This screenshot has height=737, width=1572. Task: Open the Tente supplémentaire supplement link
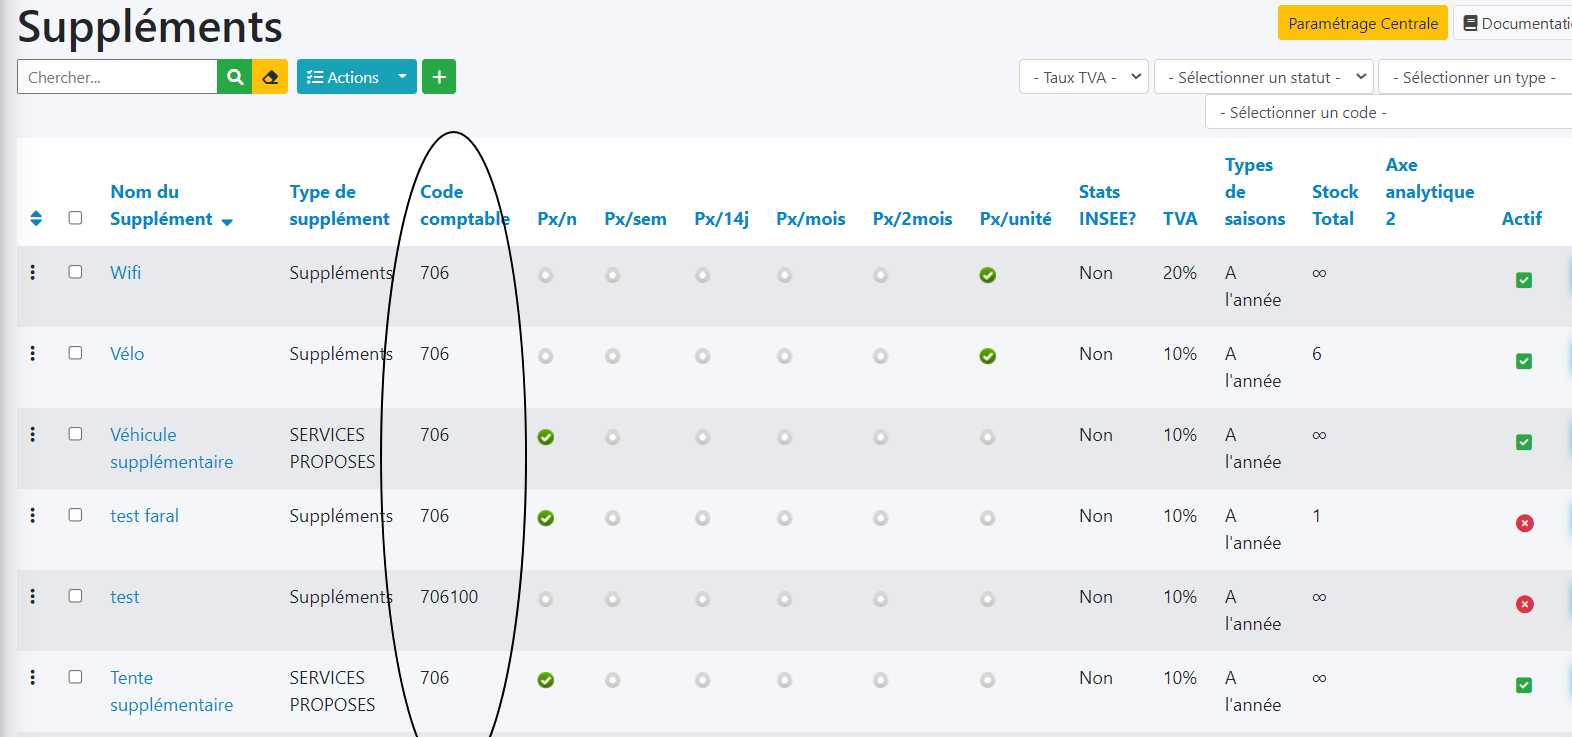[171, 691]
